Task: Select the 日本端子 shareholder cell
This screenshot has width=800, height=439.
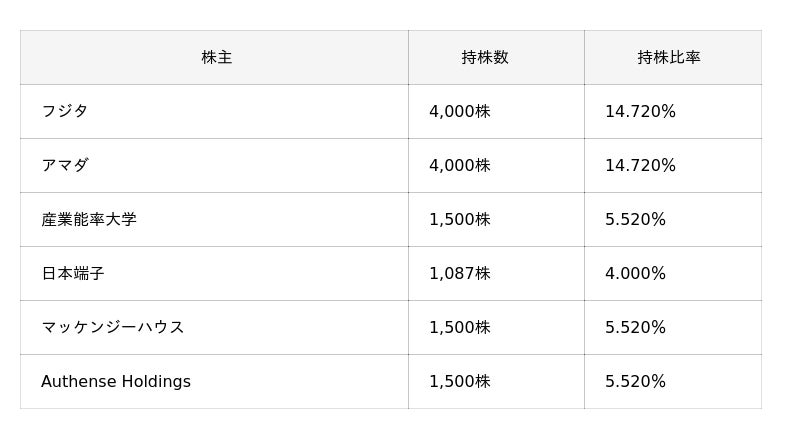Action: (x=73, y=274)
